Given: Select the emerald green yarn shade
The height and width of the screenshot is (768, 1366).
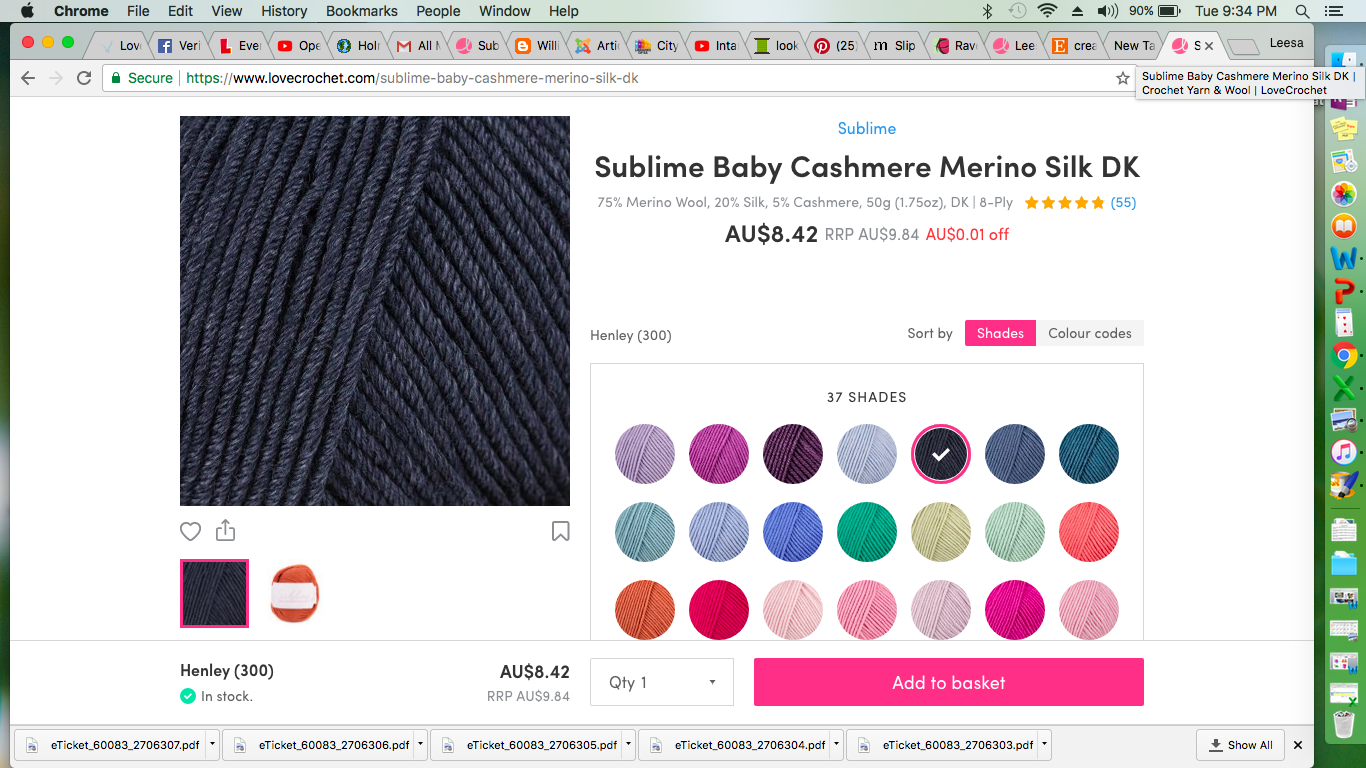Looking at the screenshot, I should click(x=867, y=532).
